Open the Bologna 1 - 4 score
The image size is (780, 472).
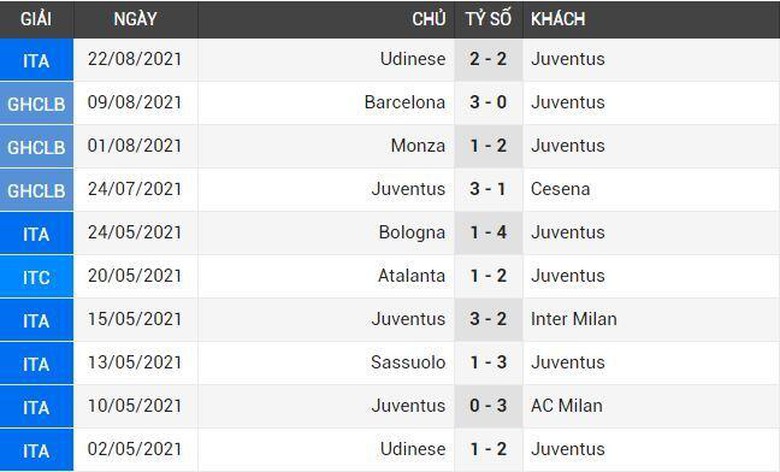pos(488,232)
